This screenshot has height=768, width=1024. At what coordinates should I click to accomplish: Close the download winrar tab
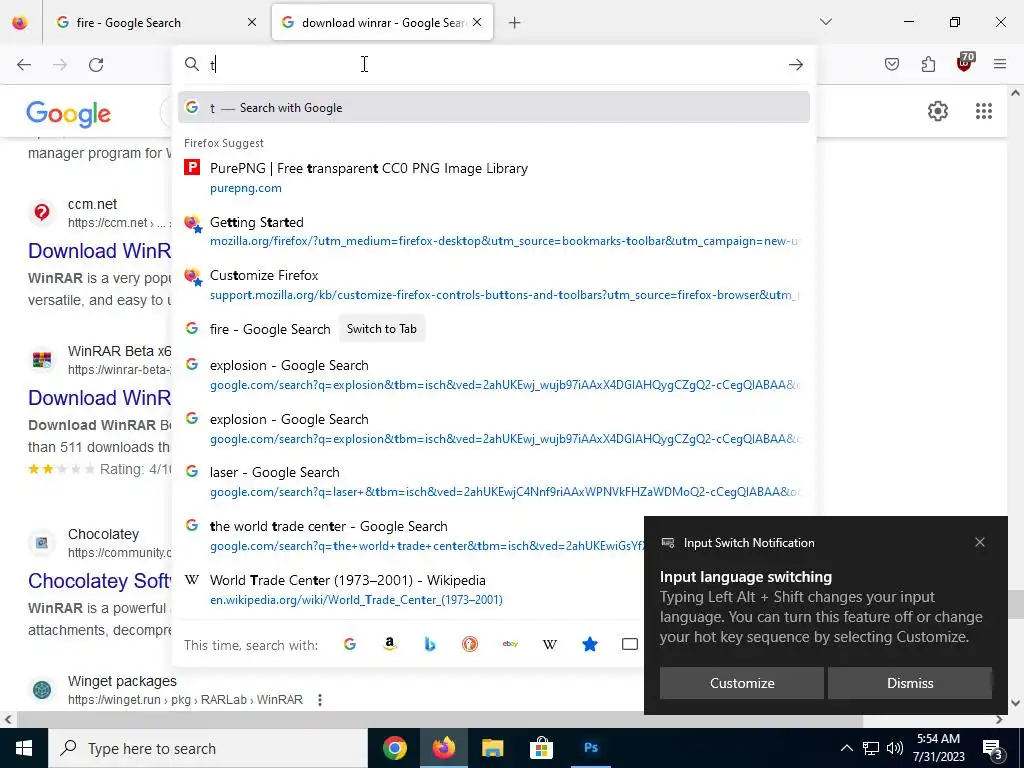477,23
